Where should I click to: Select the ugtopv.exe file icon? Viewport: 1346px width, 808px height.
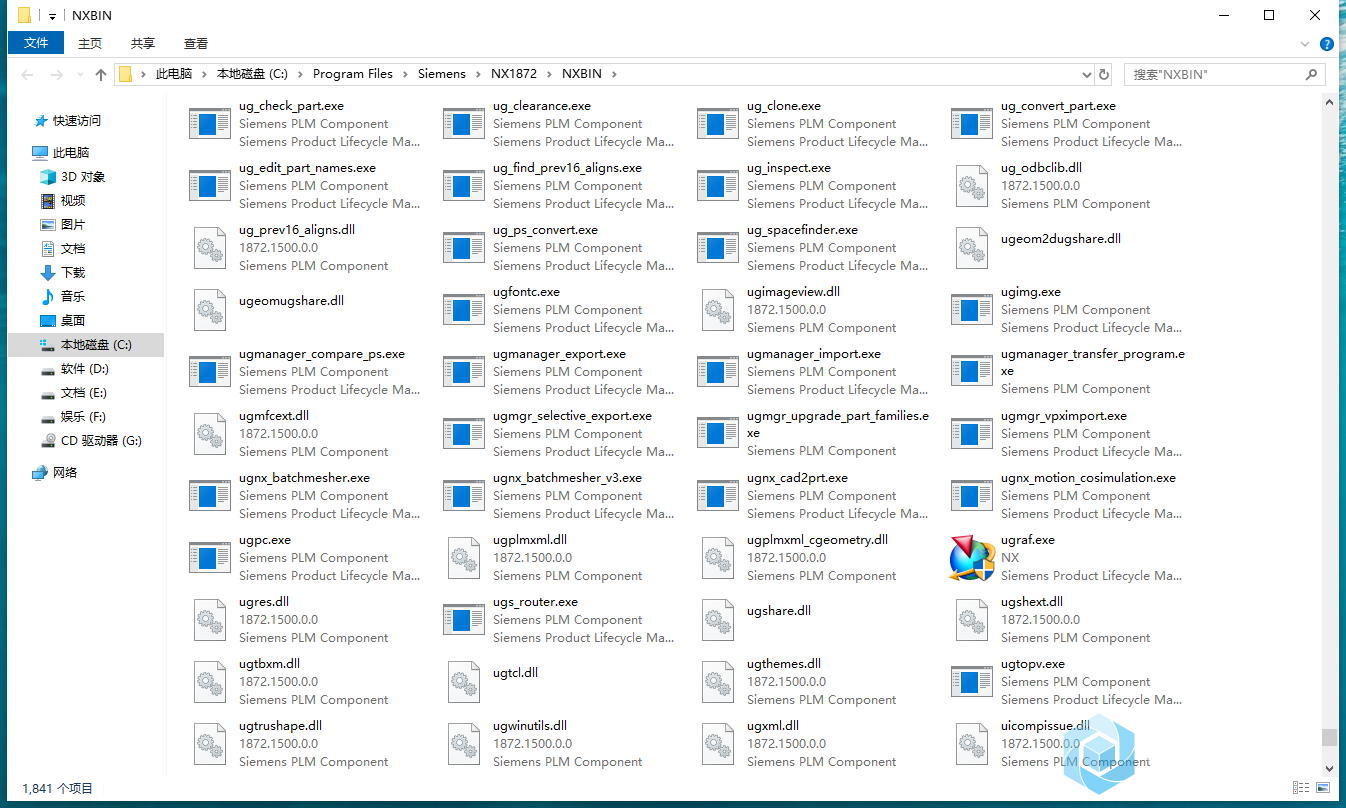click(972, 682)
